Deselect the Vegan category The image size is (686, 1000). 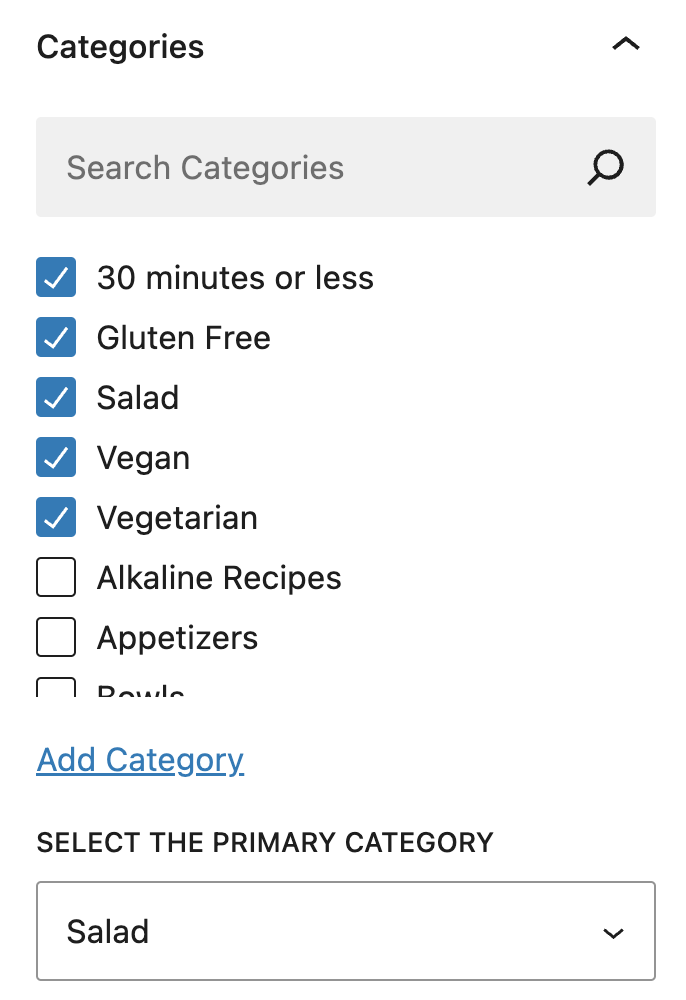[56, 458]
